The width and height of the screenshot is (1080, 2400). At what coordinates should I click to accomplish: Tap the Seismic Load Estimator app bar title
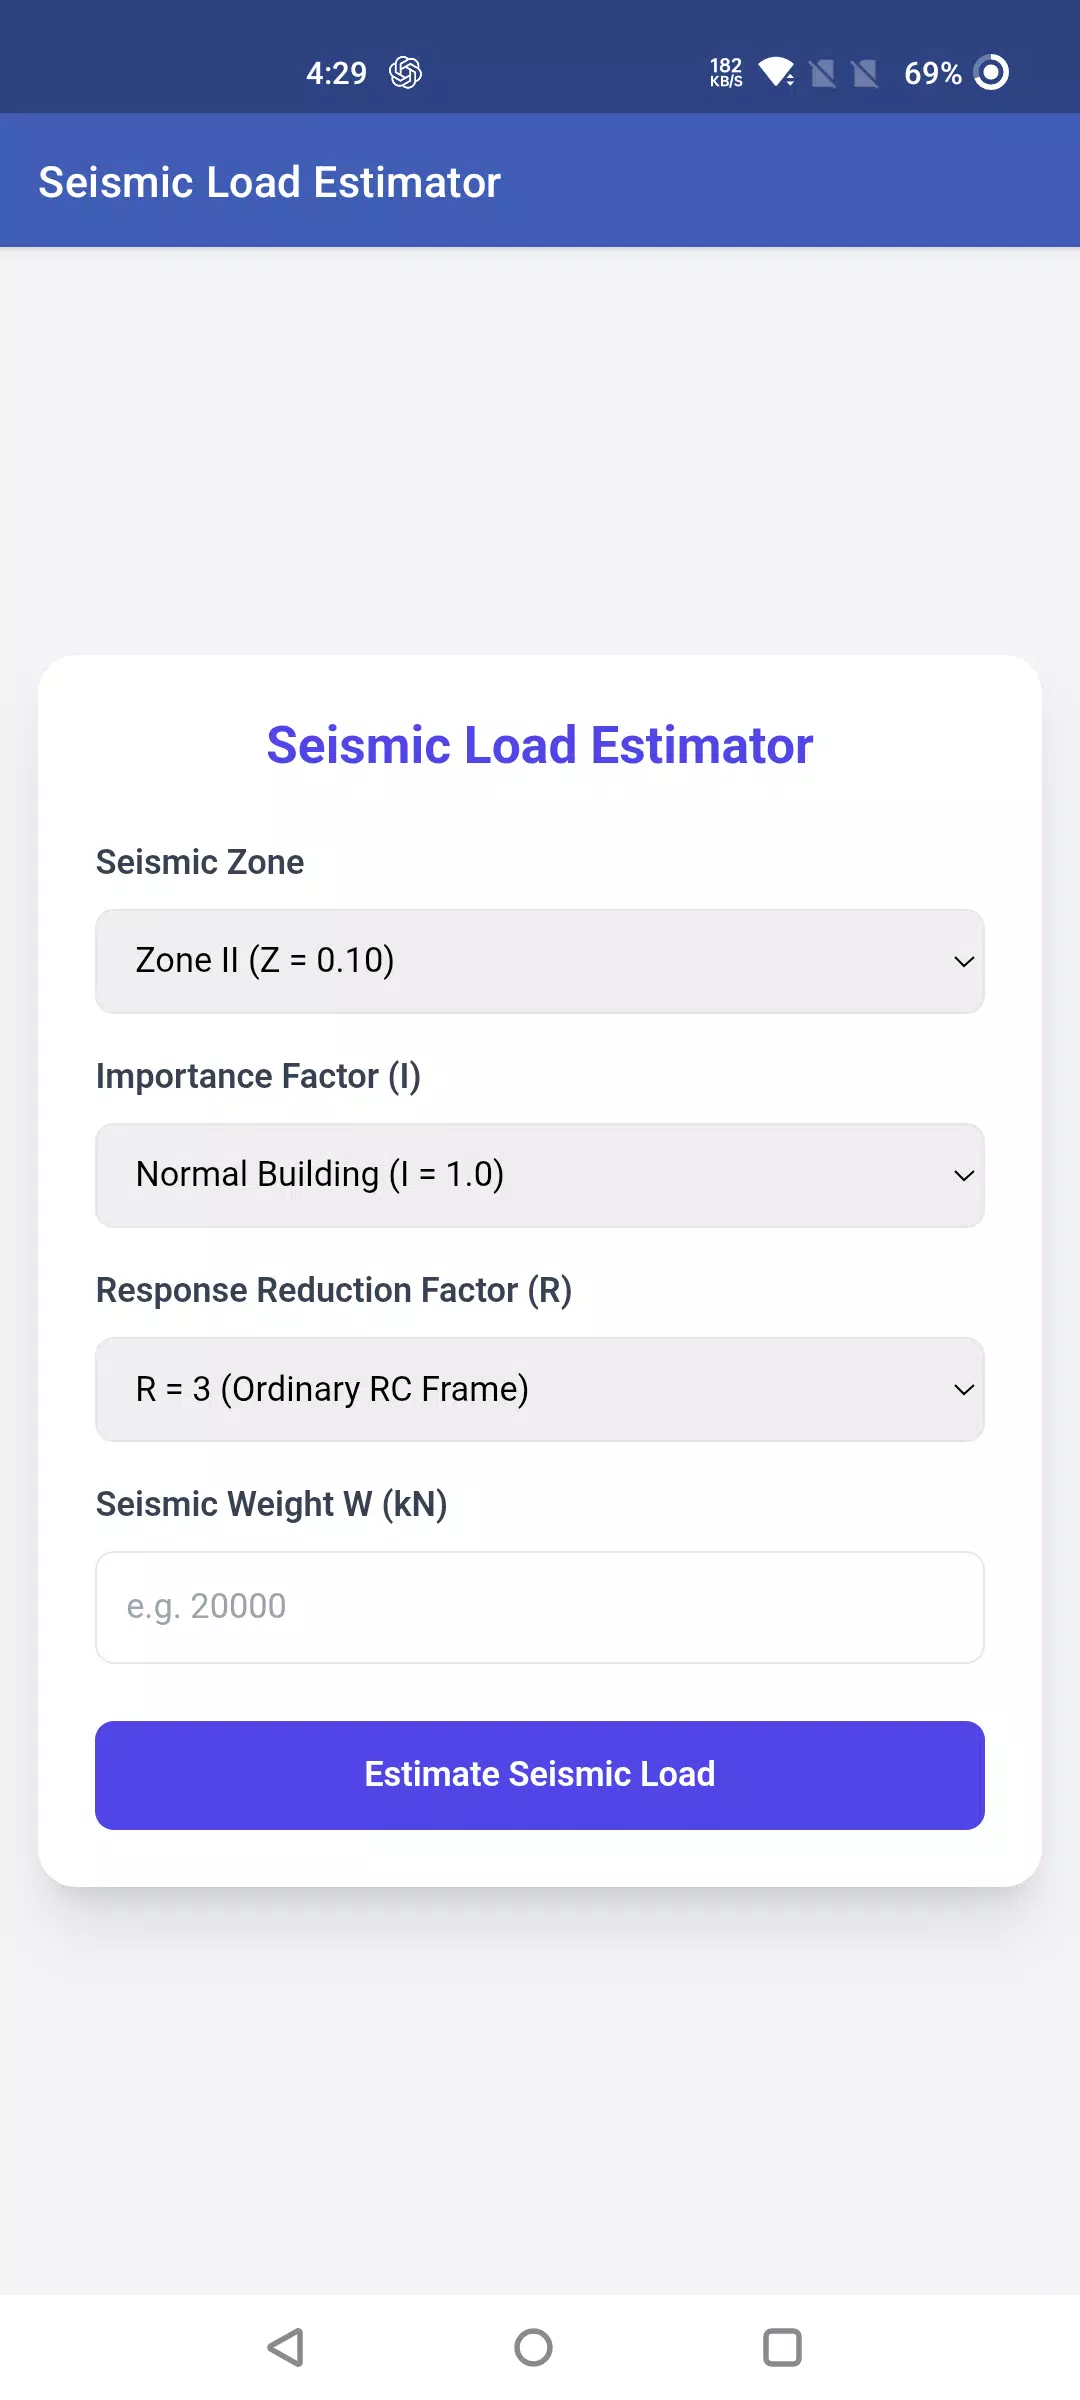coord(270,182)
